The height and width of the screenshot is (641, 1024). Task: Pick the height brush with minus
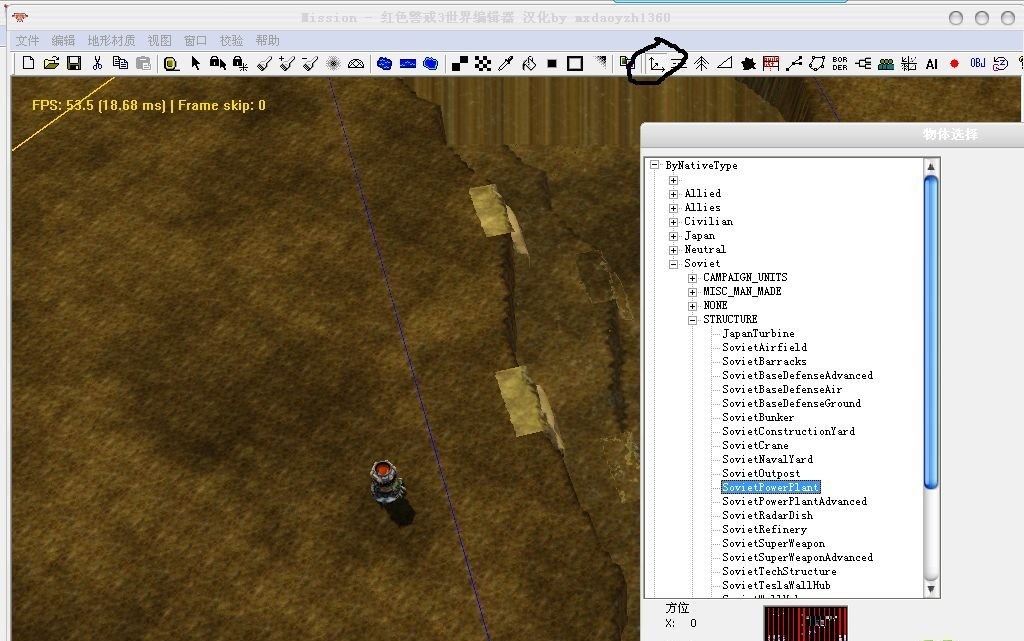[x=310, y=63]
